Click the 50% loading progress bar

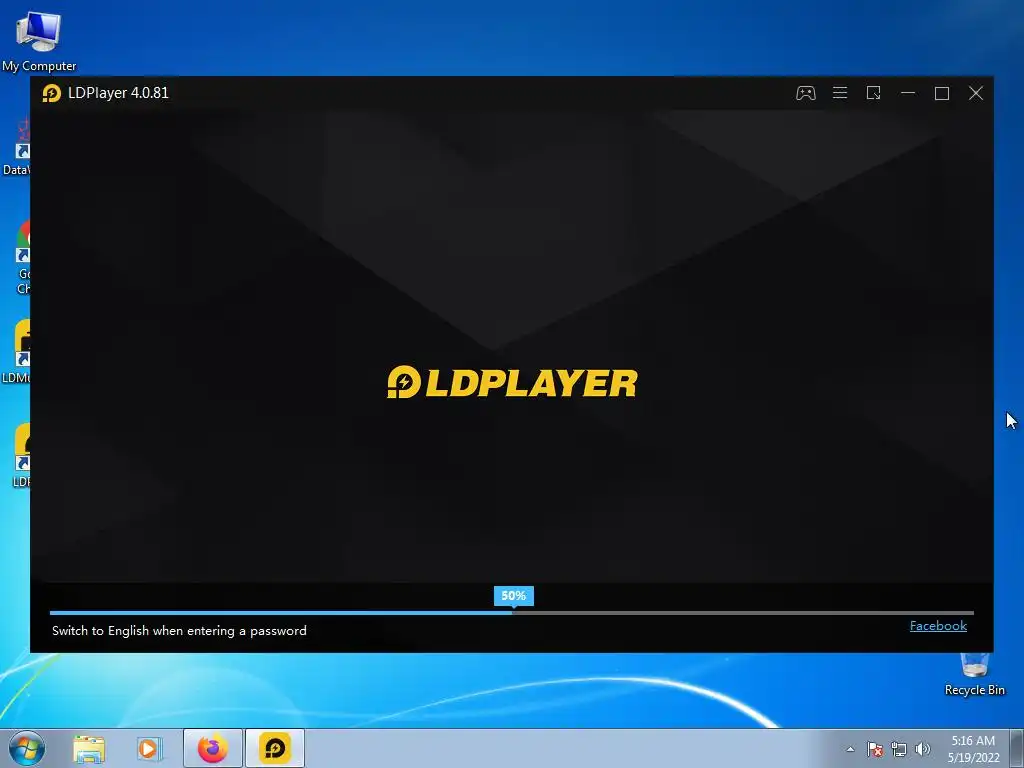click(511, 613)
